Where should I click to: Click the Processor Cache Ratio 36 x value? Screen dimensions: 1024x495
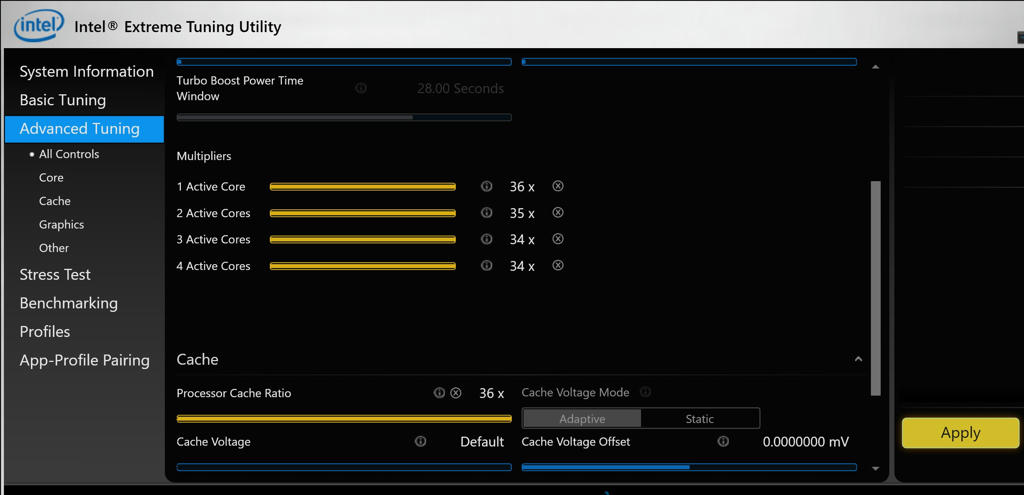point(492,393)
